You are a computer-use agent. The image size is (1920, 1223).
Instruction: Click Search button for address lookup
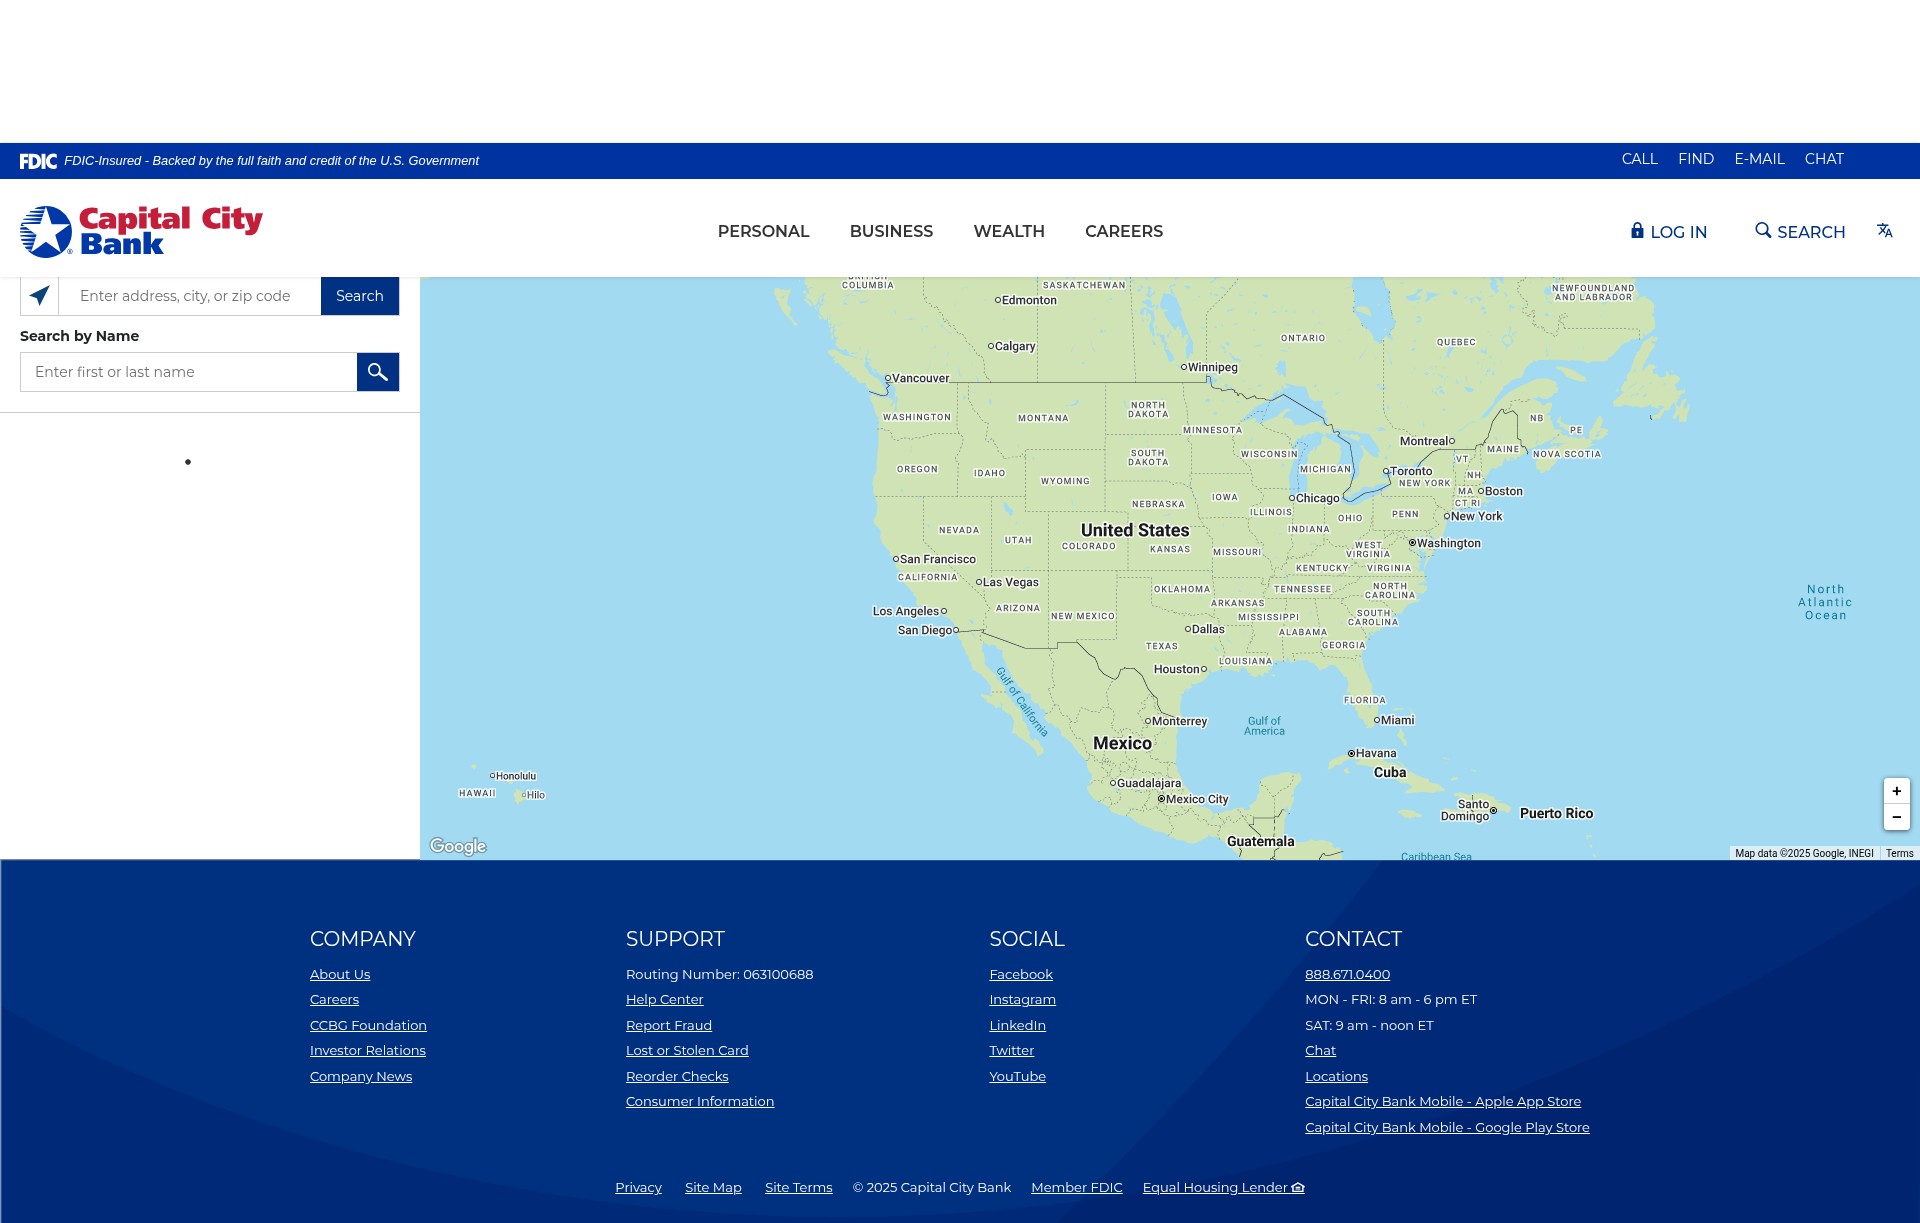(x=360, y=296)
